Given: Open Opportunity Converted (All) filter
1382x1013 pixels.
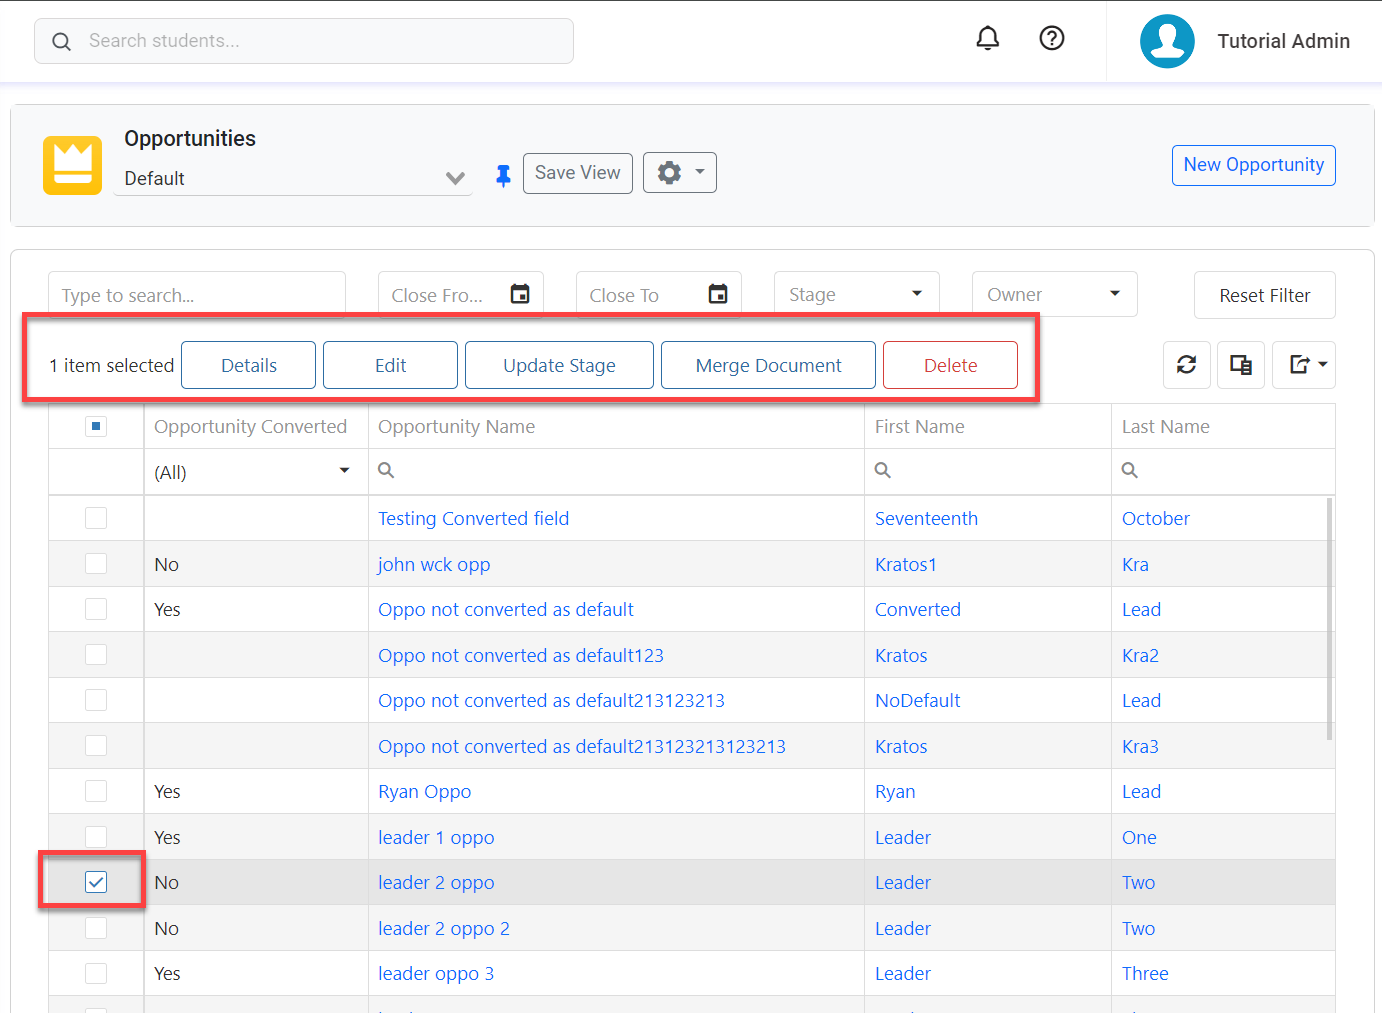Looking at the screenshot, I should 255,472.
